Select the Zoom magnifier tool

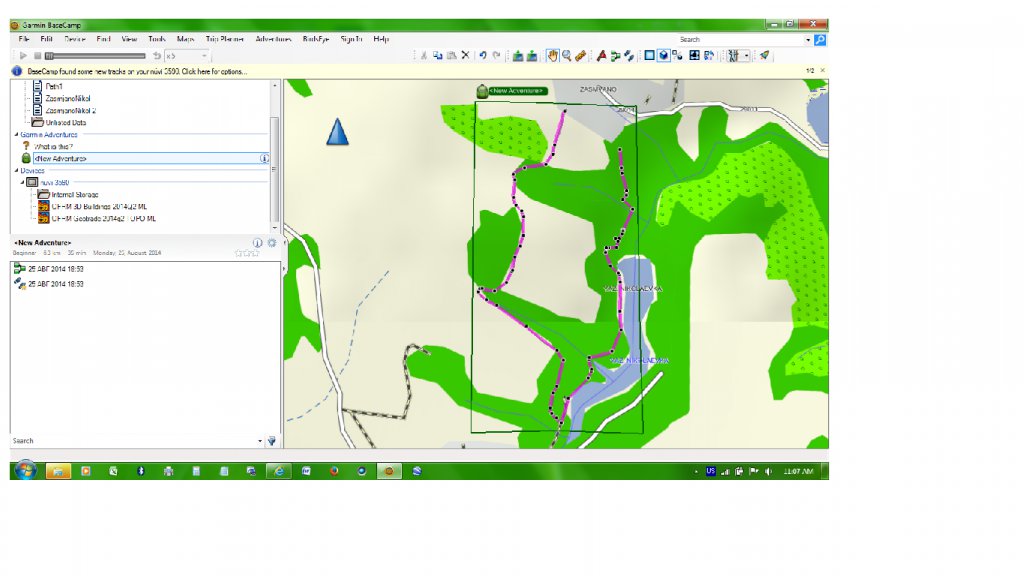click(566, 56)
